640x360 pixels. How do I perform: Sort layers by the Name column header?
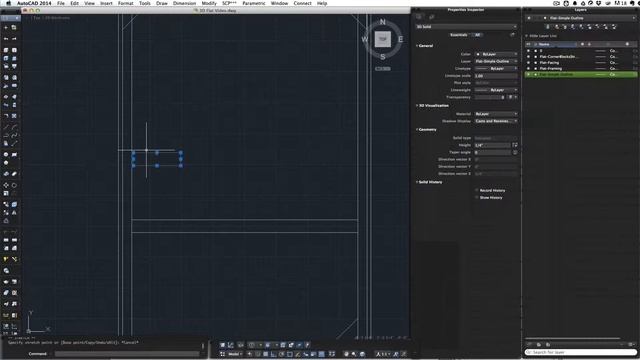tap(557, 44)
